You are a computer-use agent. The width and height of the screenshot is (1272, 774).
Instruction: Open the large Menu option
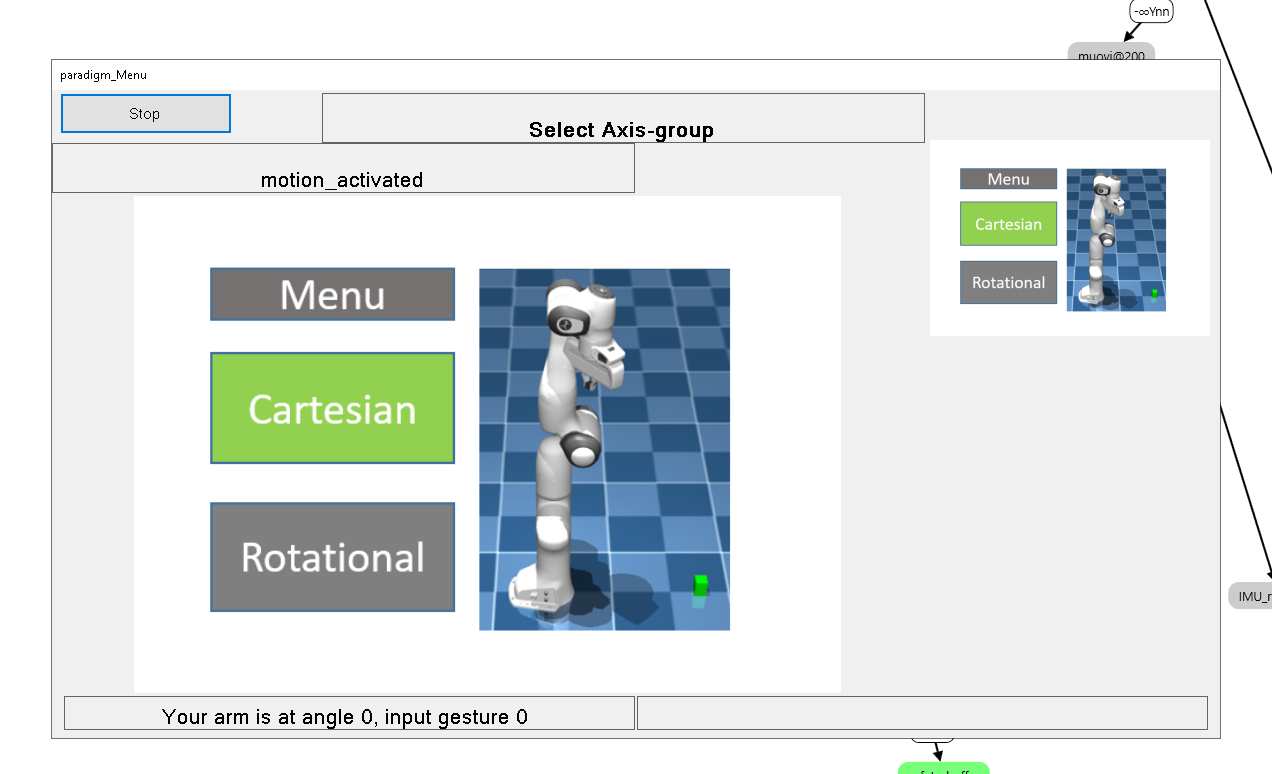(332, 294)
